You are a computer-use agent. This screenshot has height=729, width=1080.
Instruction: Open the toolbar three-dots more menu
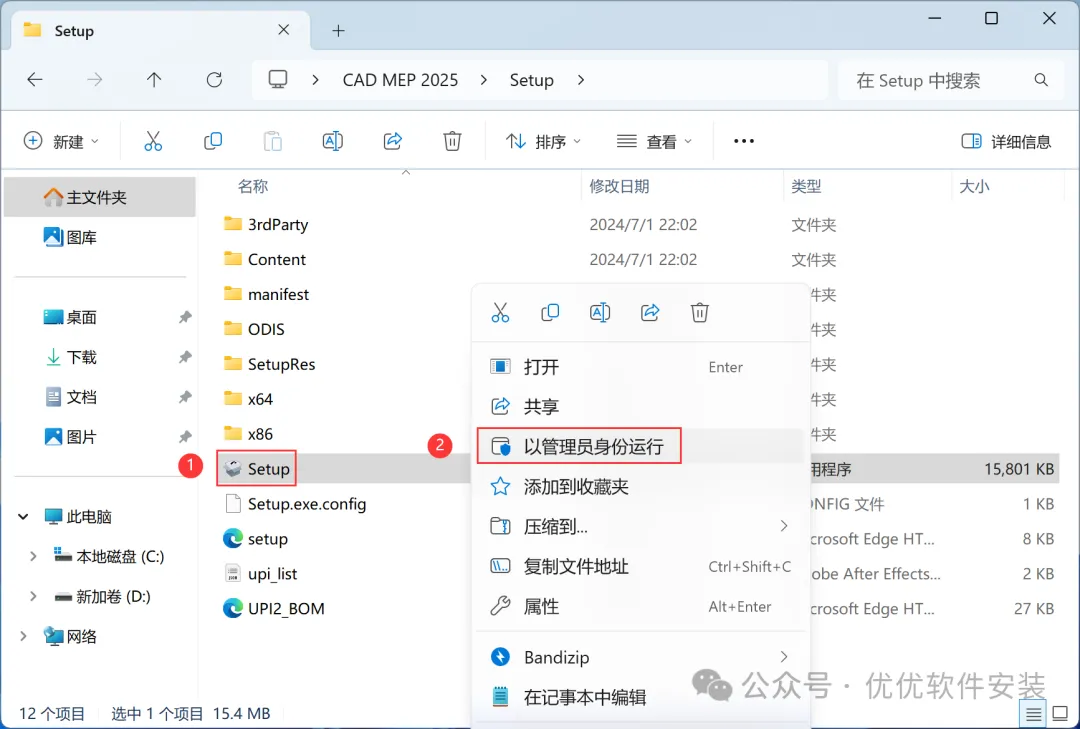tap(744, 141)
